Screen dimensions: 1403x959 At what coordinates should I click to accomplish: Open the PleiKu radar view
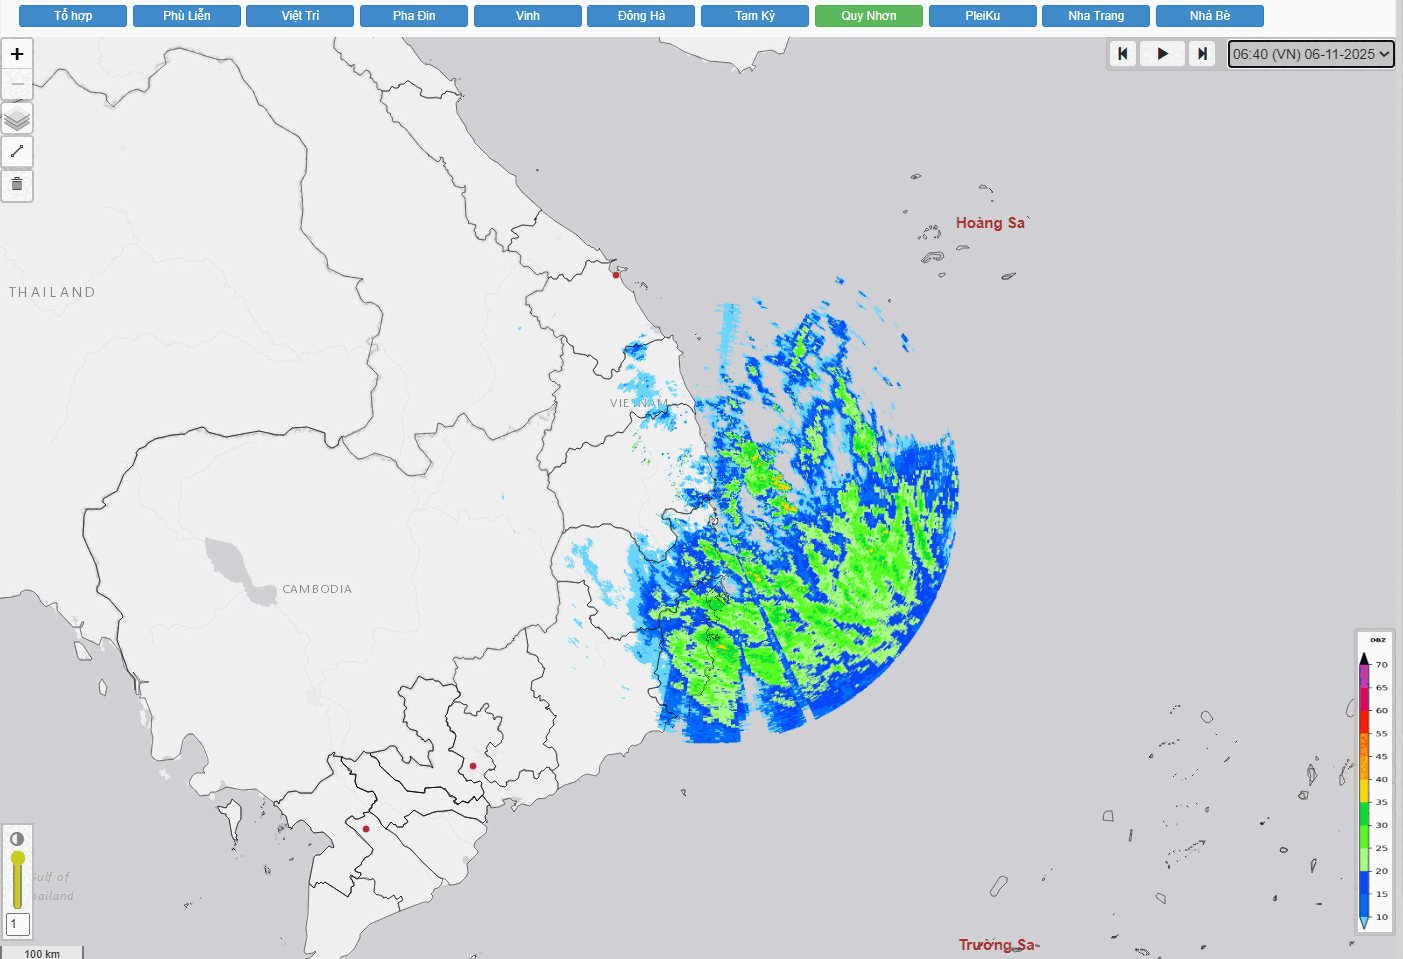click(982, 16)
